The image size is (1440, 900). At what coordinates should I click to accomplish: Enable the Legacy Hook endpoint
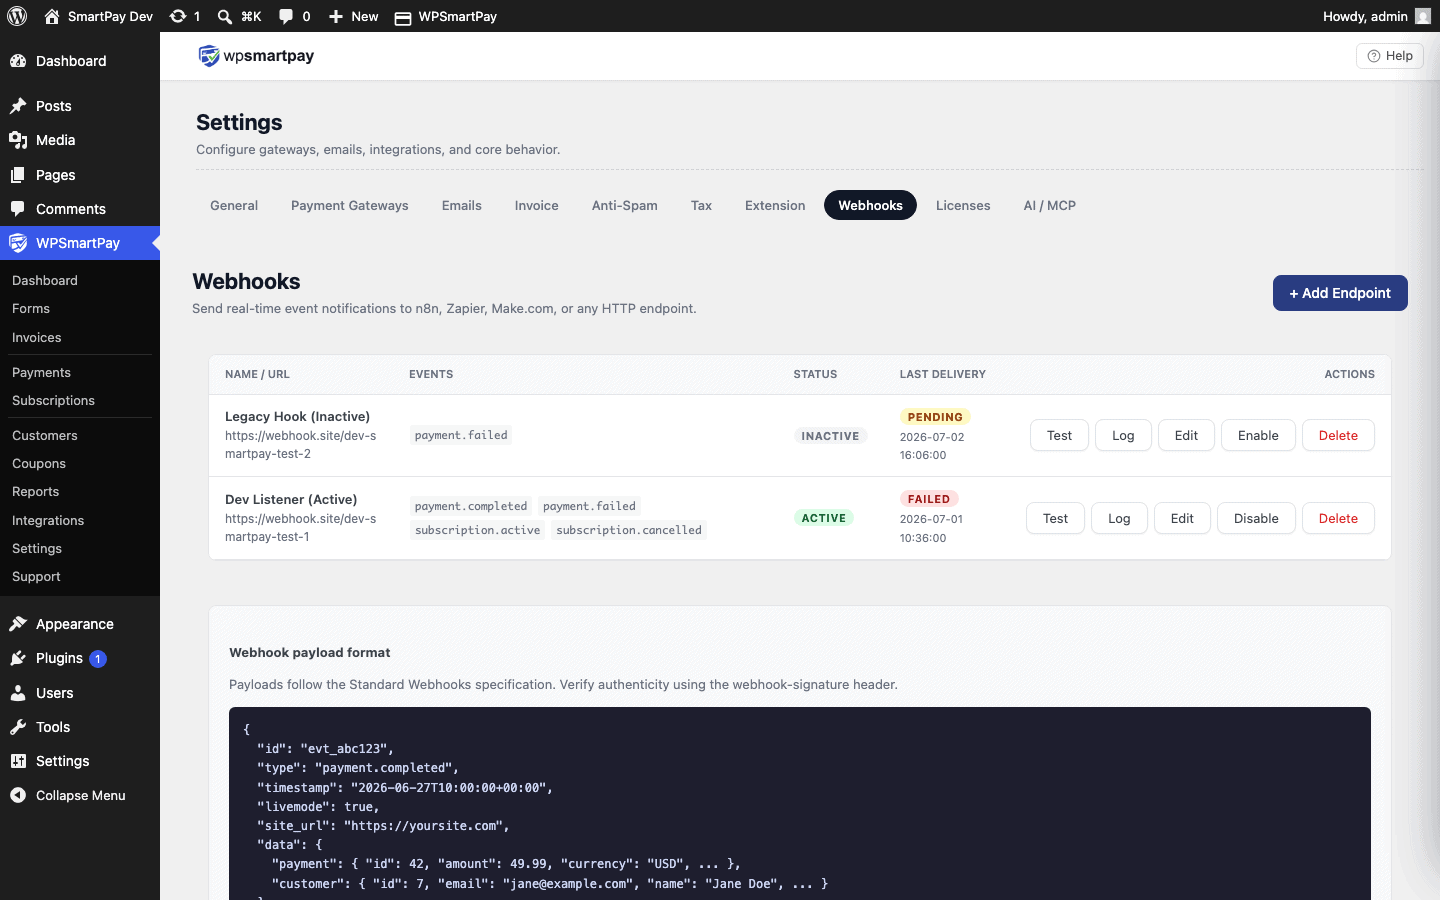coord(1258,435)
